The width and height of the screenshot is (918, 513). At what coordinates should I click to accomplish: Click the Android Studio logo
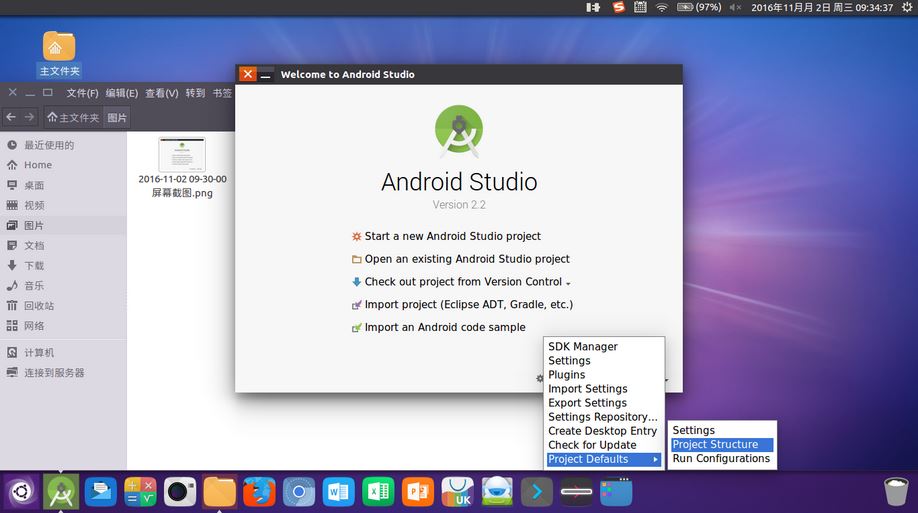459,131
